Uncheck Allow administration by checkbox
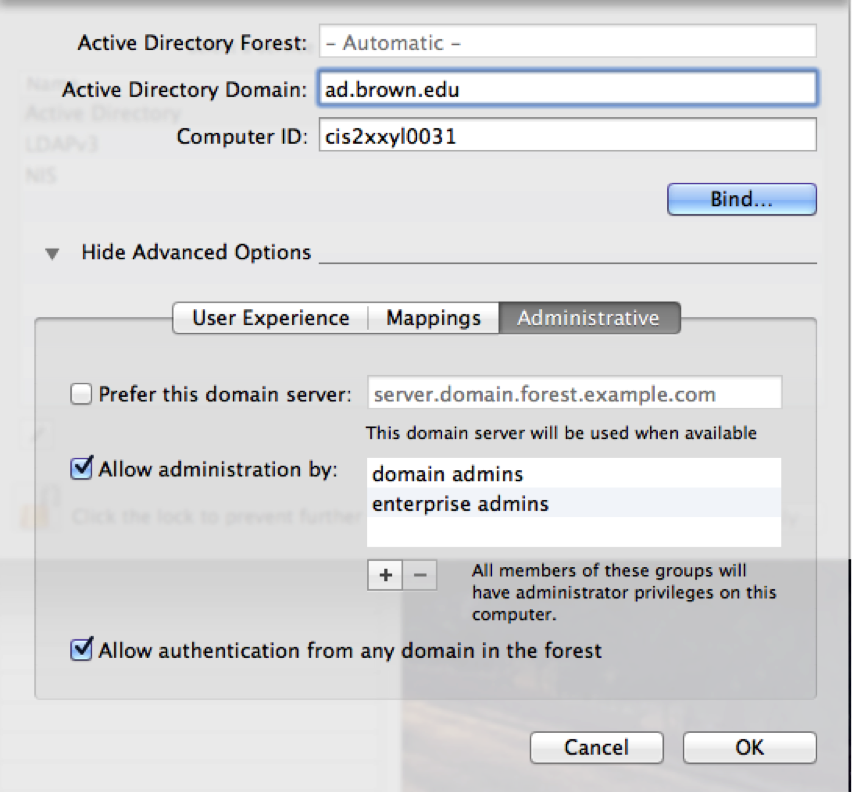The width and height of the screenshot is (852, 793). 81,469
